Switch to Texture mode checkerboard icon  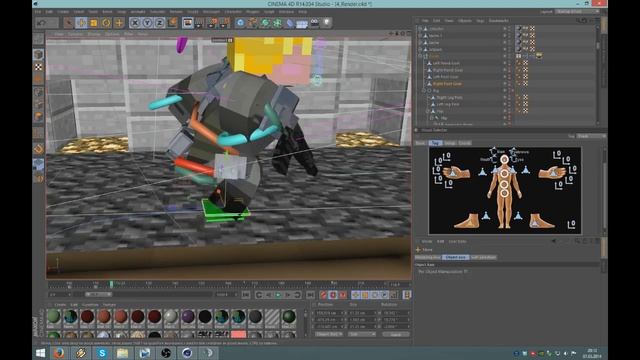[38, 67]
